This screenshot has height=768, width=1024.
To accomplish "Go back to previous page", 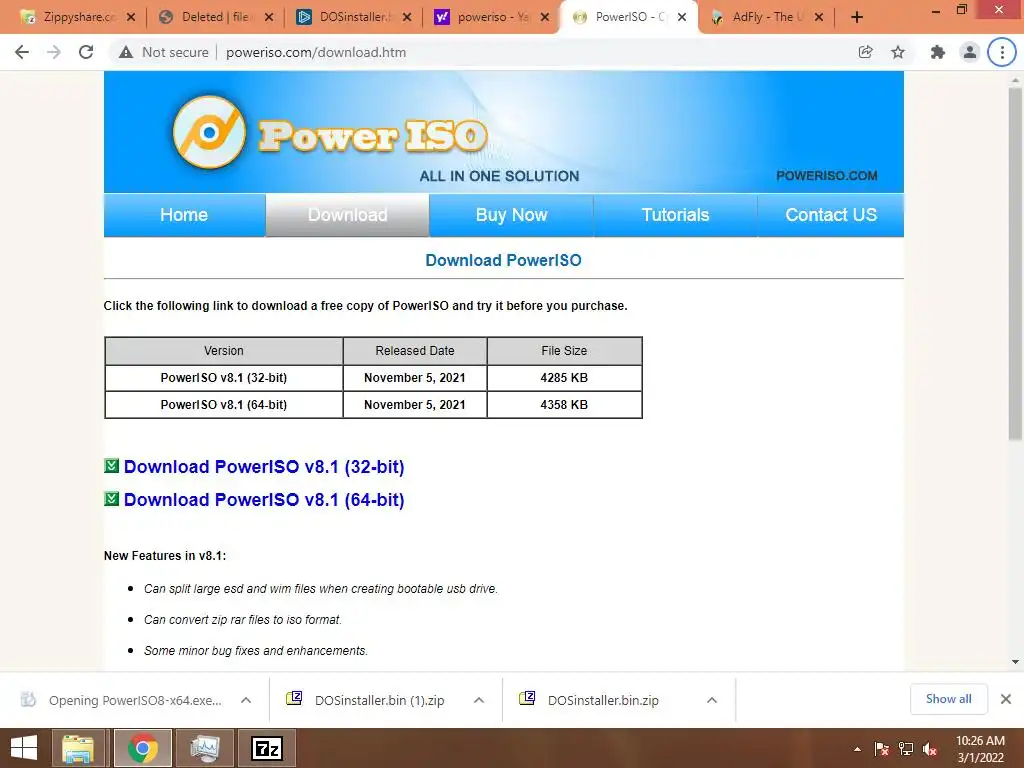I will pos(22,52).
